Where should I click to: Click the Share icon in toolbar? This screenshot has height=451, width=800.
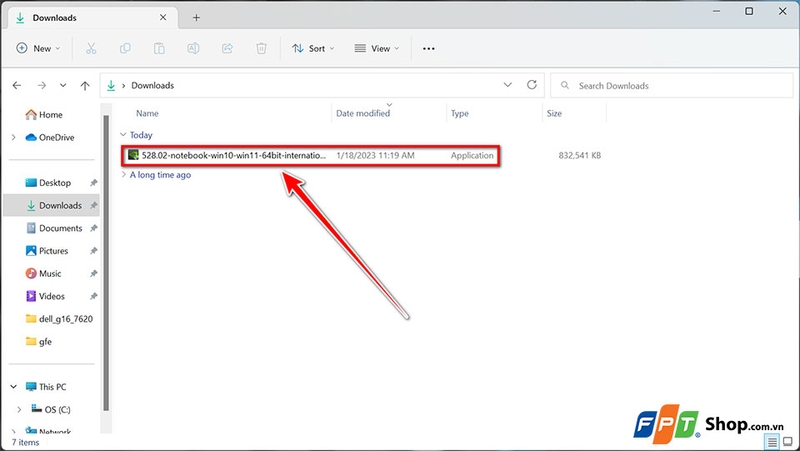pyautogui.click(x=227, y=48)
